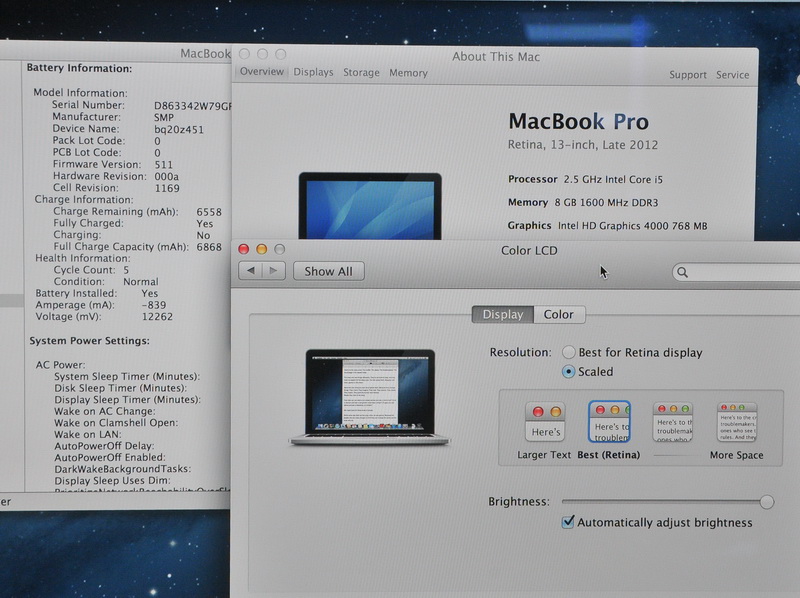Click the MacBook image in About This Mac

tap(370, 206)
